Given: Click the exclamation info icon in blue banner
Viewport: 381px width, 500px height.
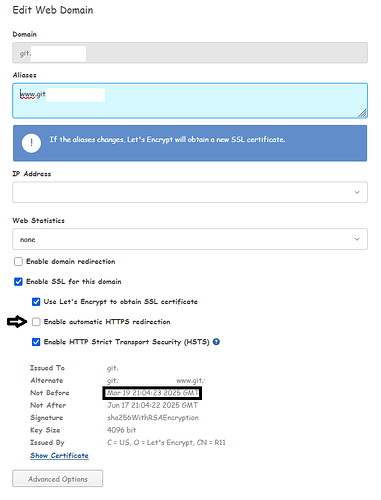Looking at the screenshot, I should 31,143.
